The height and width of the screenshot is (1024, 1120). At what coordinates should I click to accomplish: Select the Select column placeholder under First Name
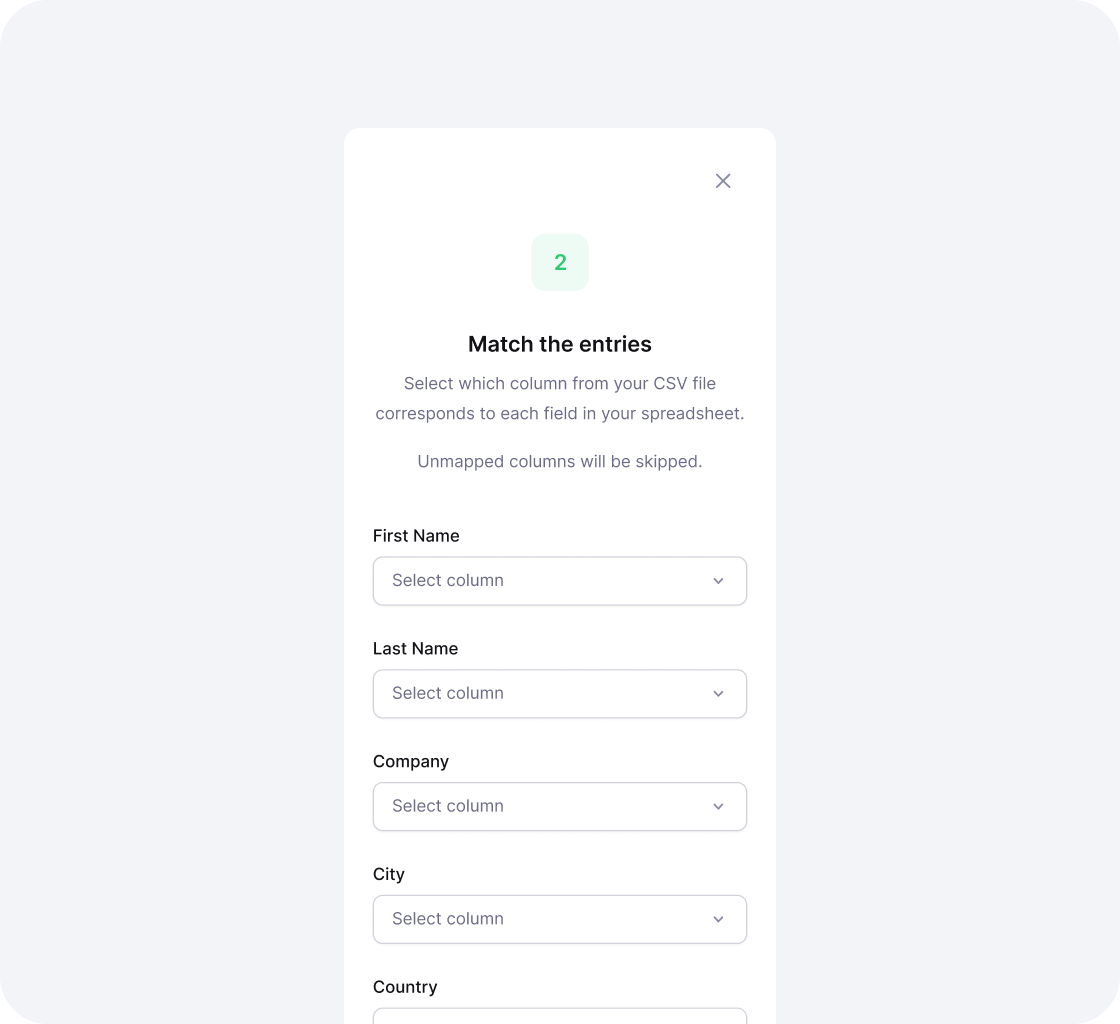pyautogui.click(x=447, y=581)
